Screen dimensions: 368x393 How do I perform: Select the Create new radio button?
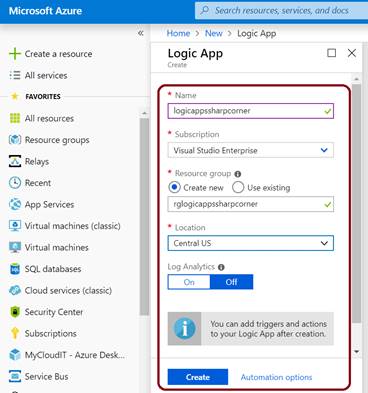(x=174, y=187)
